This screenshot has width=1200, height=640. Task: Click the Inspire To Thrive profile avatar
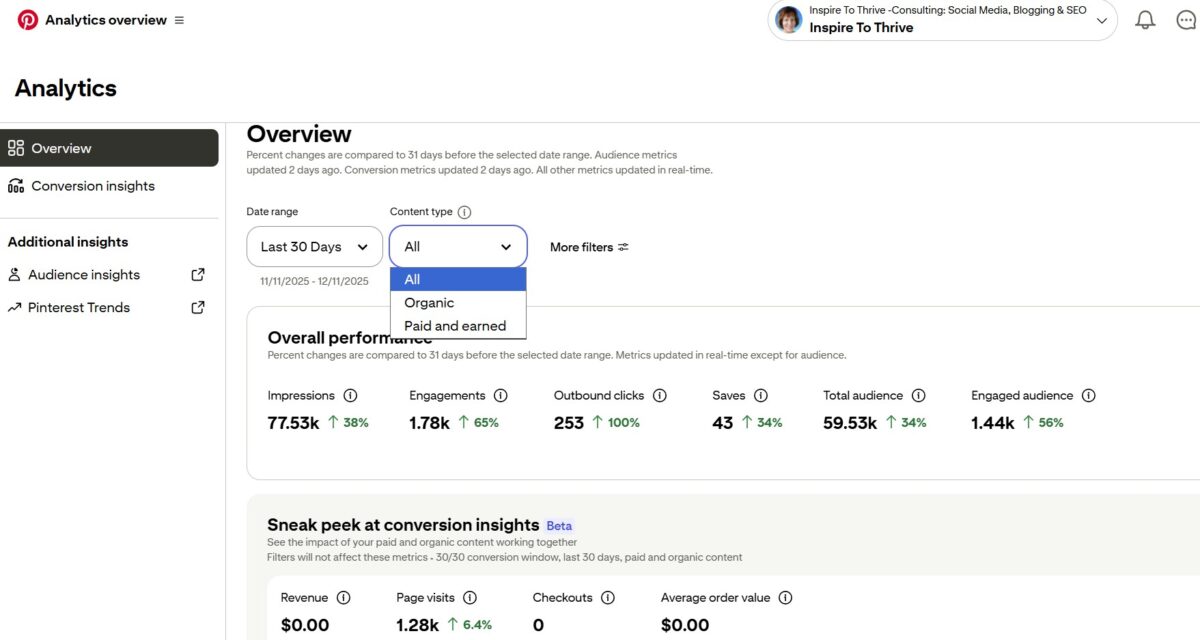[x=788, y=19]
